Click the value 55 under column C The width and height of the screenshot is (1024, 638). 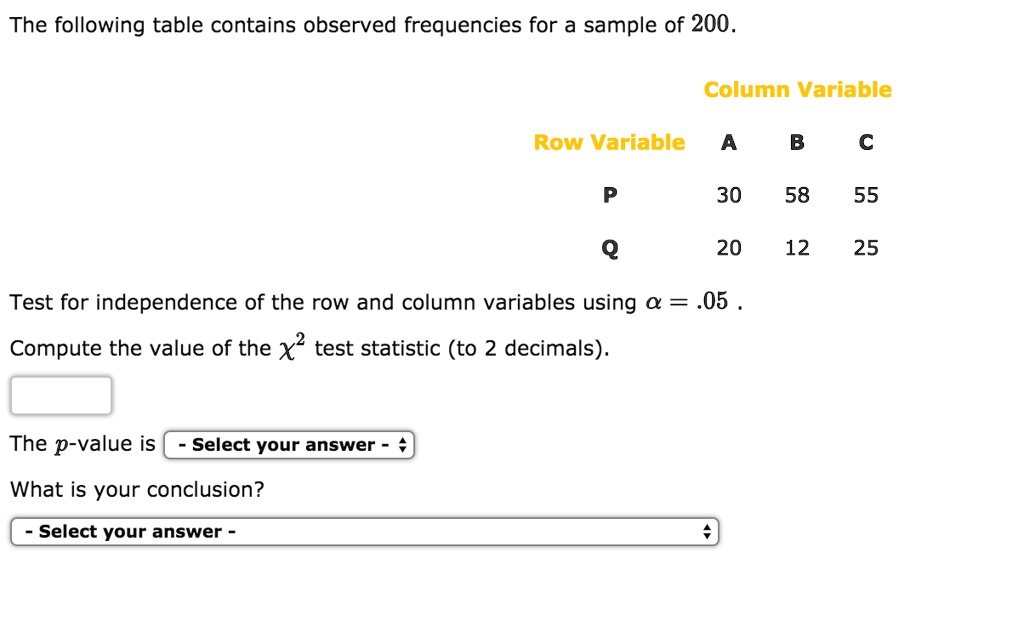click(x=865, y=195)
